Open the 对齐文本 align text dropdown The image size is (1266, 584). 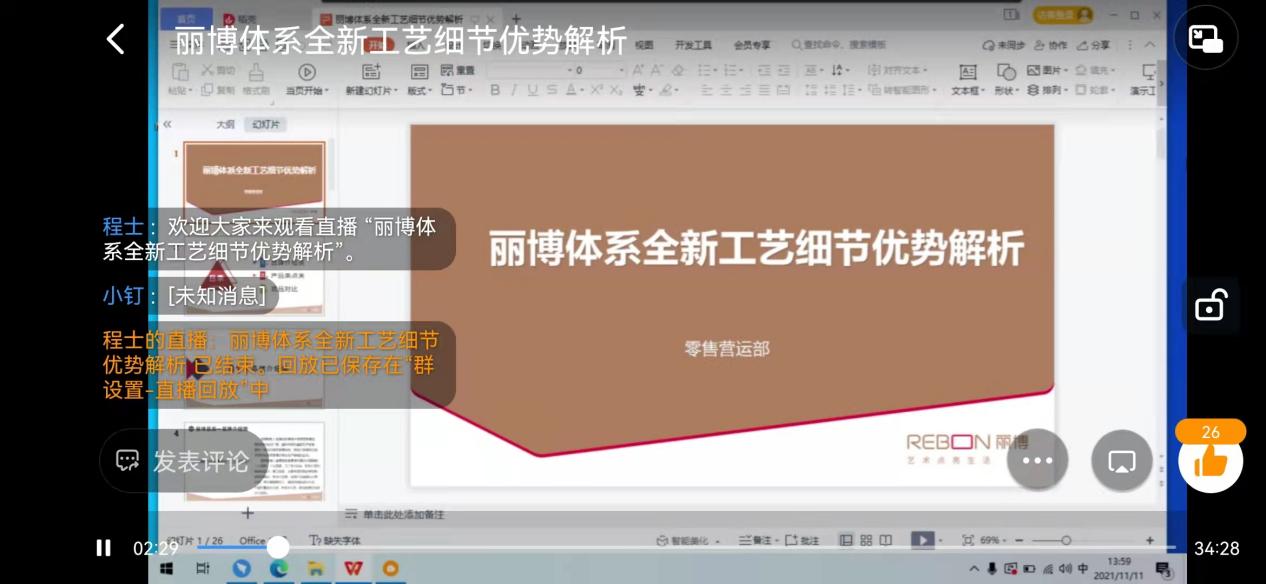click(x=898, y=70)
